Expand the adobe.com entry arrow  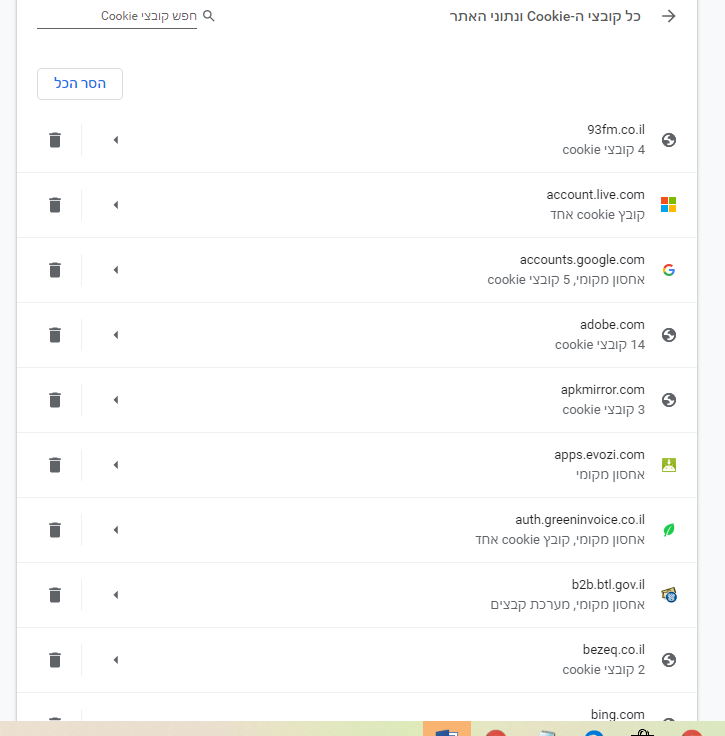click(x=115, y=335)
